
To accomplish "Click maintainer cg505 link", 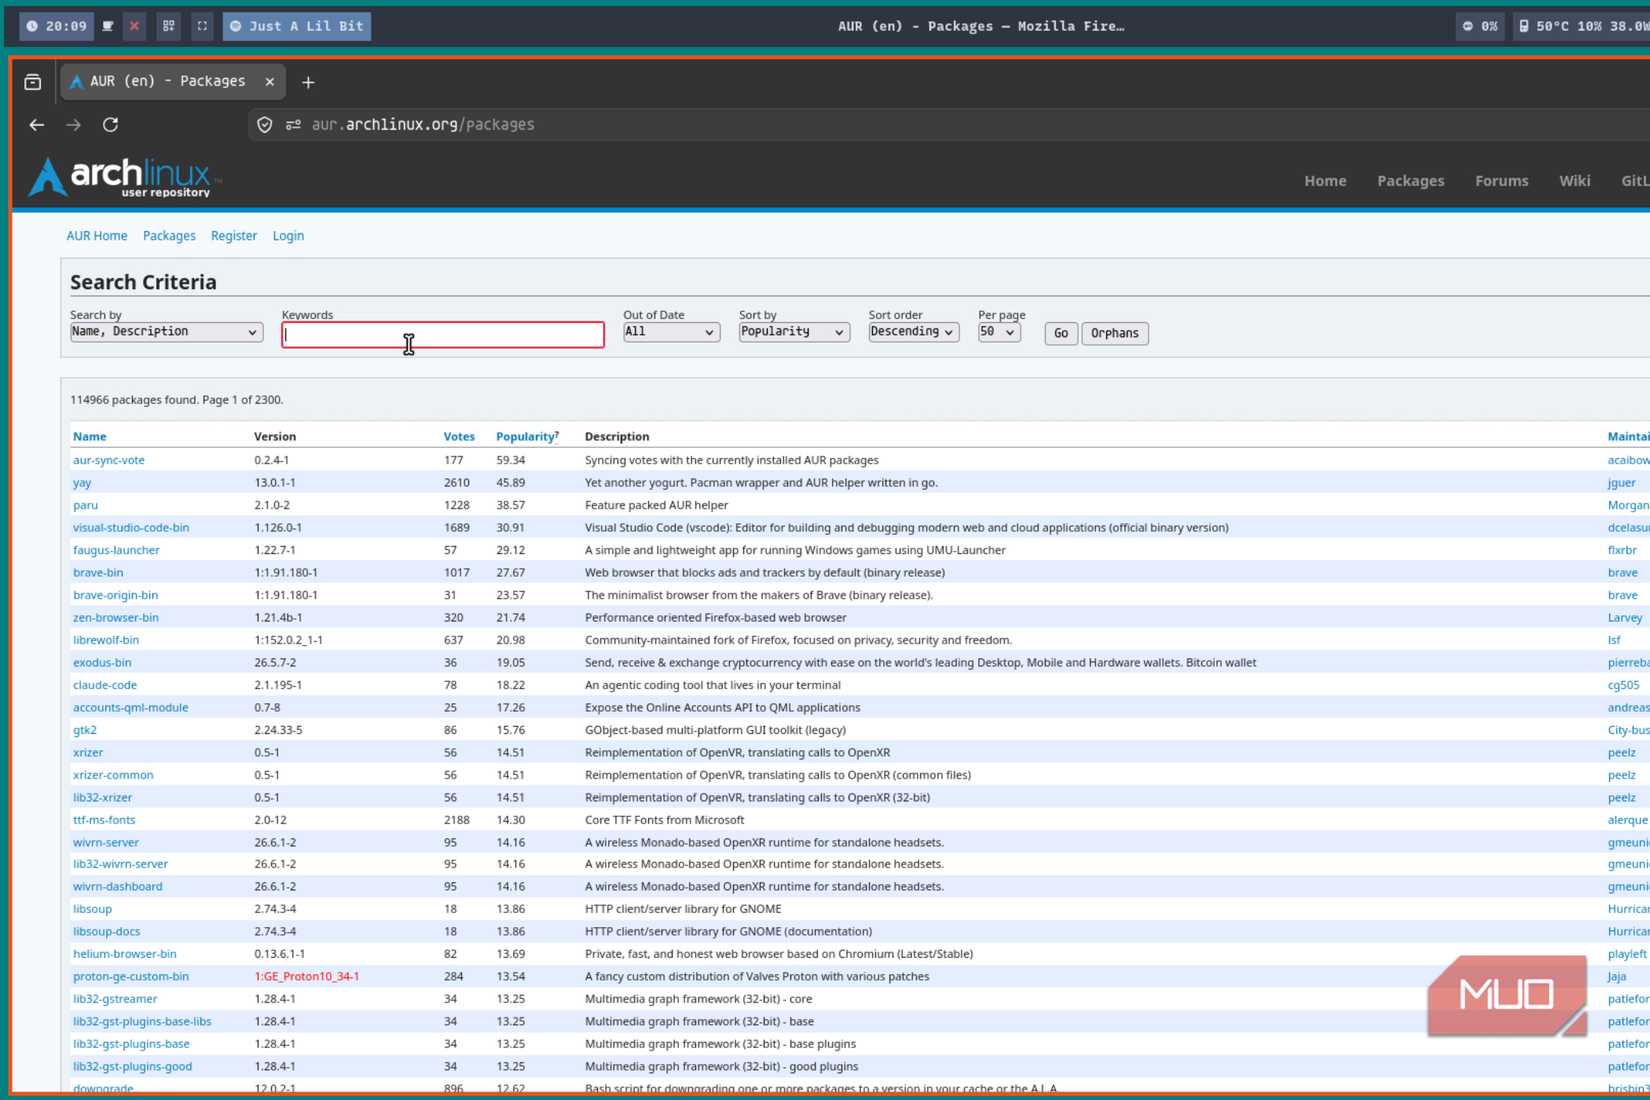I will pyautogui.click(x=1623, y=685).
